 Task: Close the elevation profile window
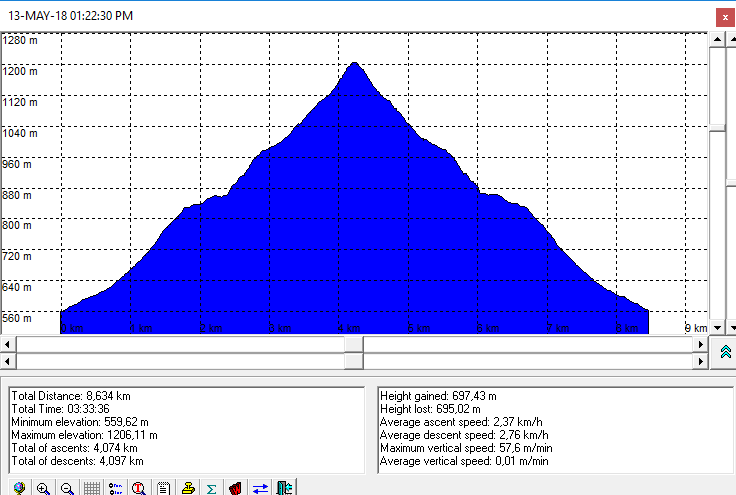click(x=724, y=17)
